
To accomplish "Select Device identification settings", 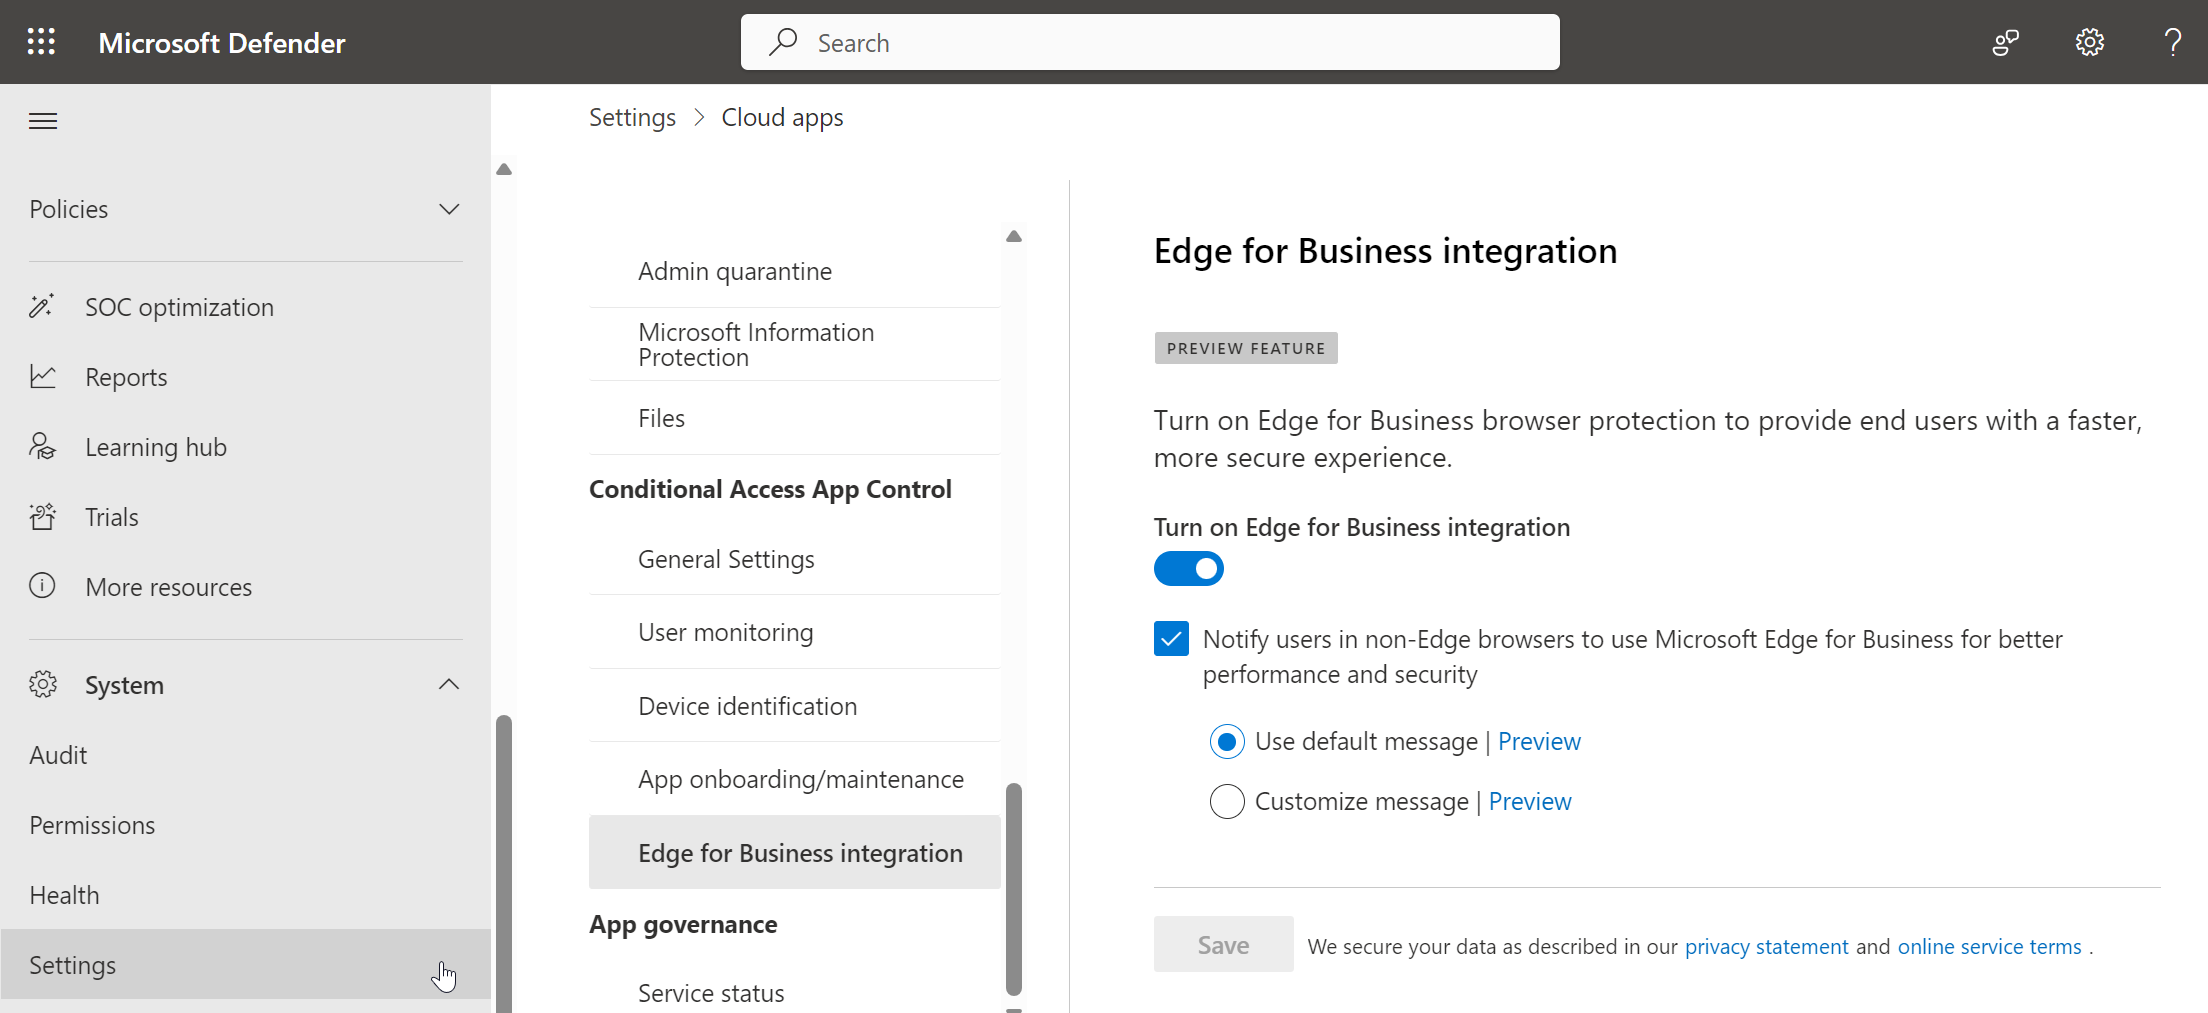I will click(795, 706).
